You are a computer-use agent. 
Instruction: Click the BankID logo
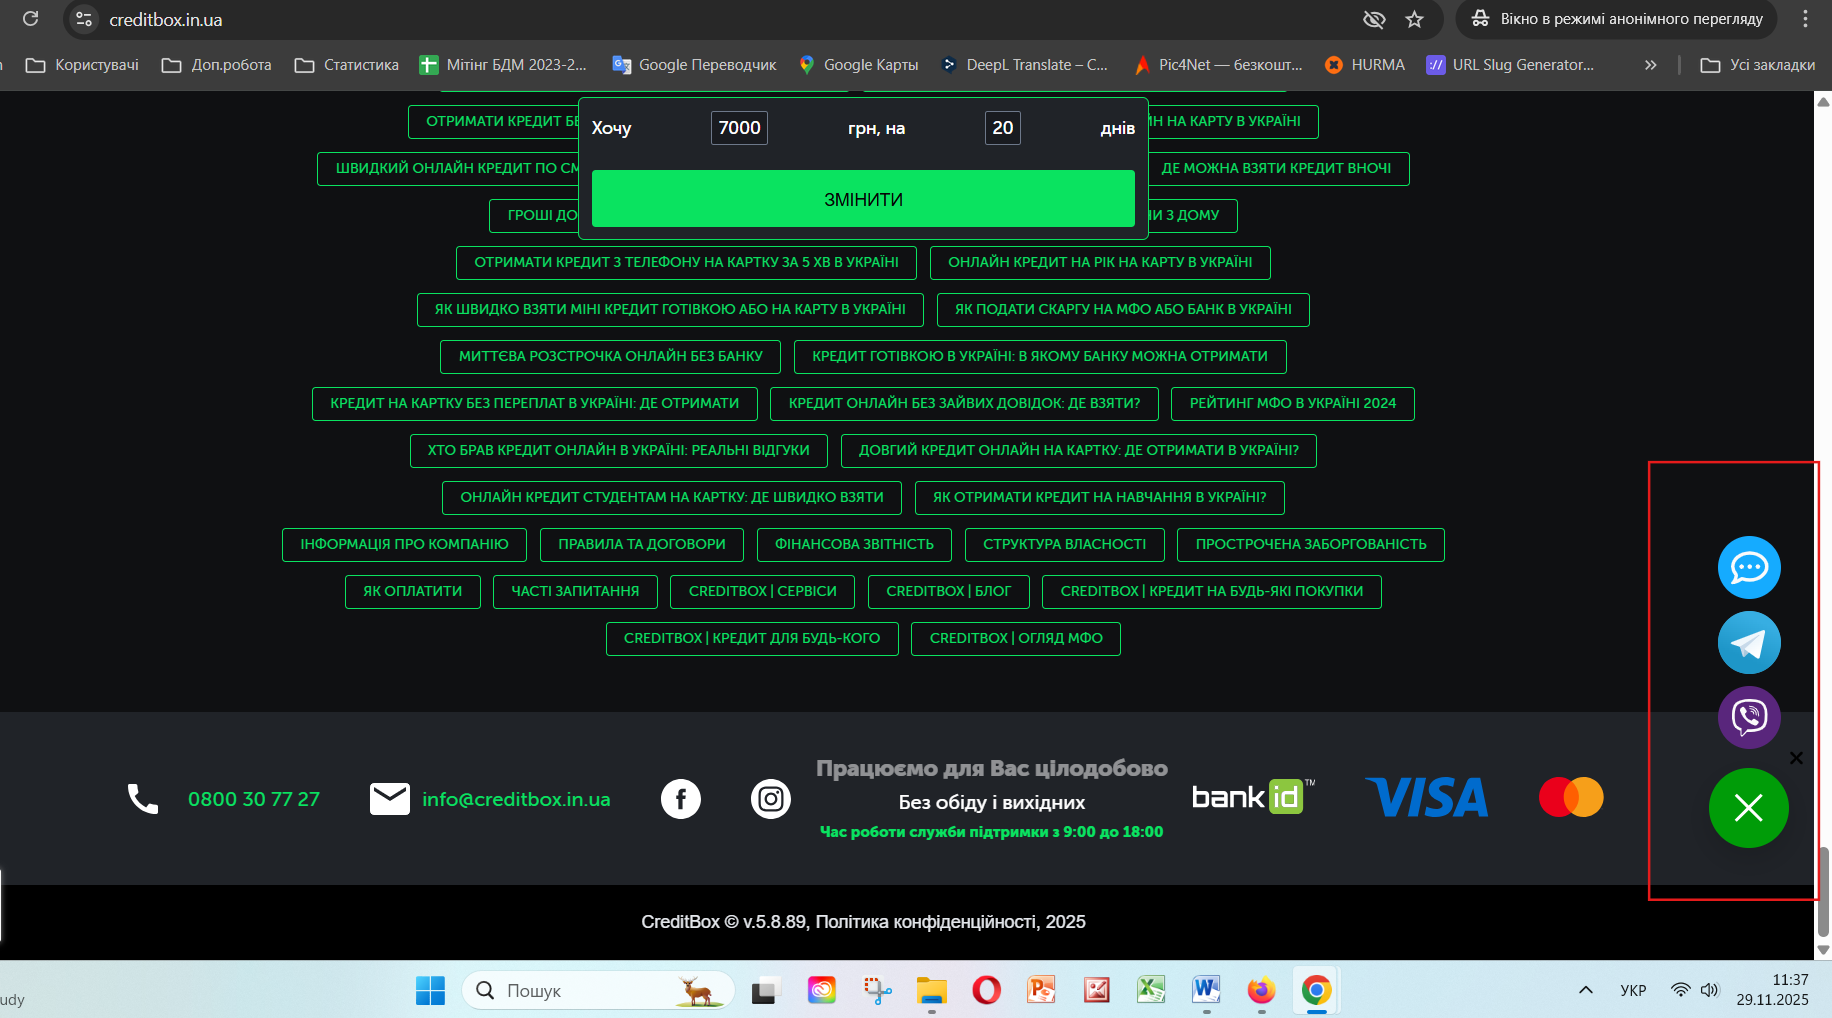[x=1253, y=796]
